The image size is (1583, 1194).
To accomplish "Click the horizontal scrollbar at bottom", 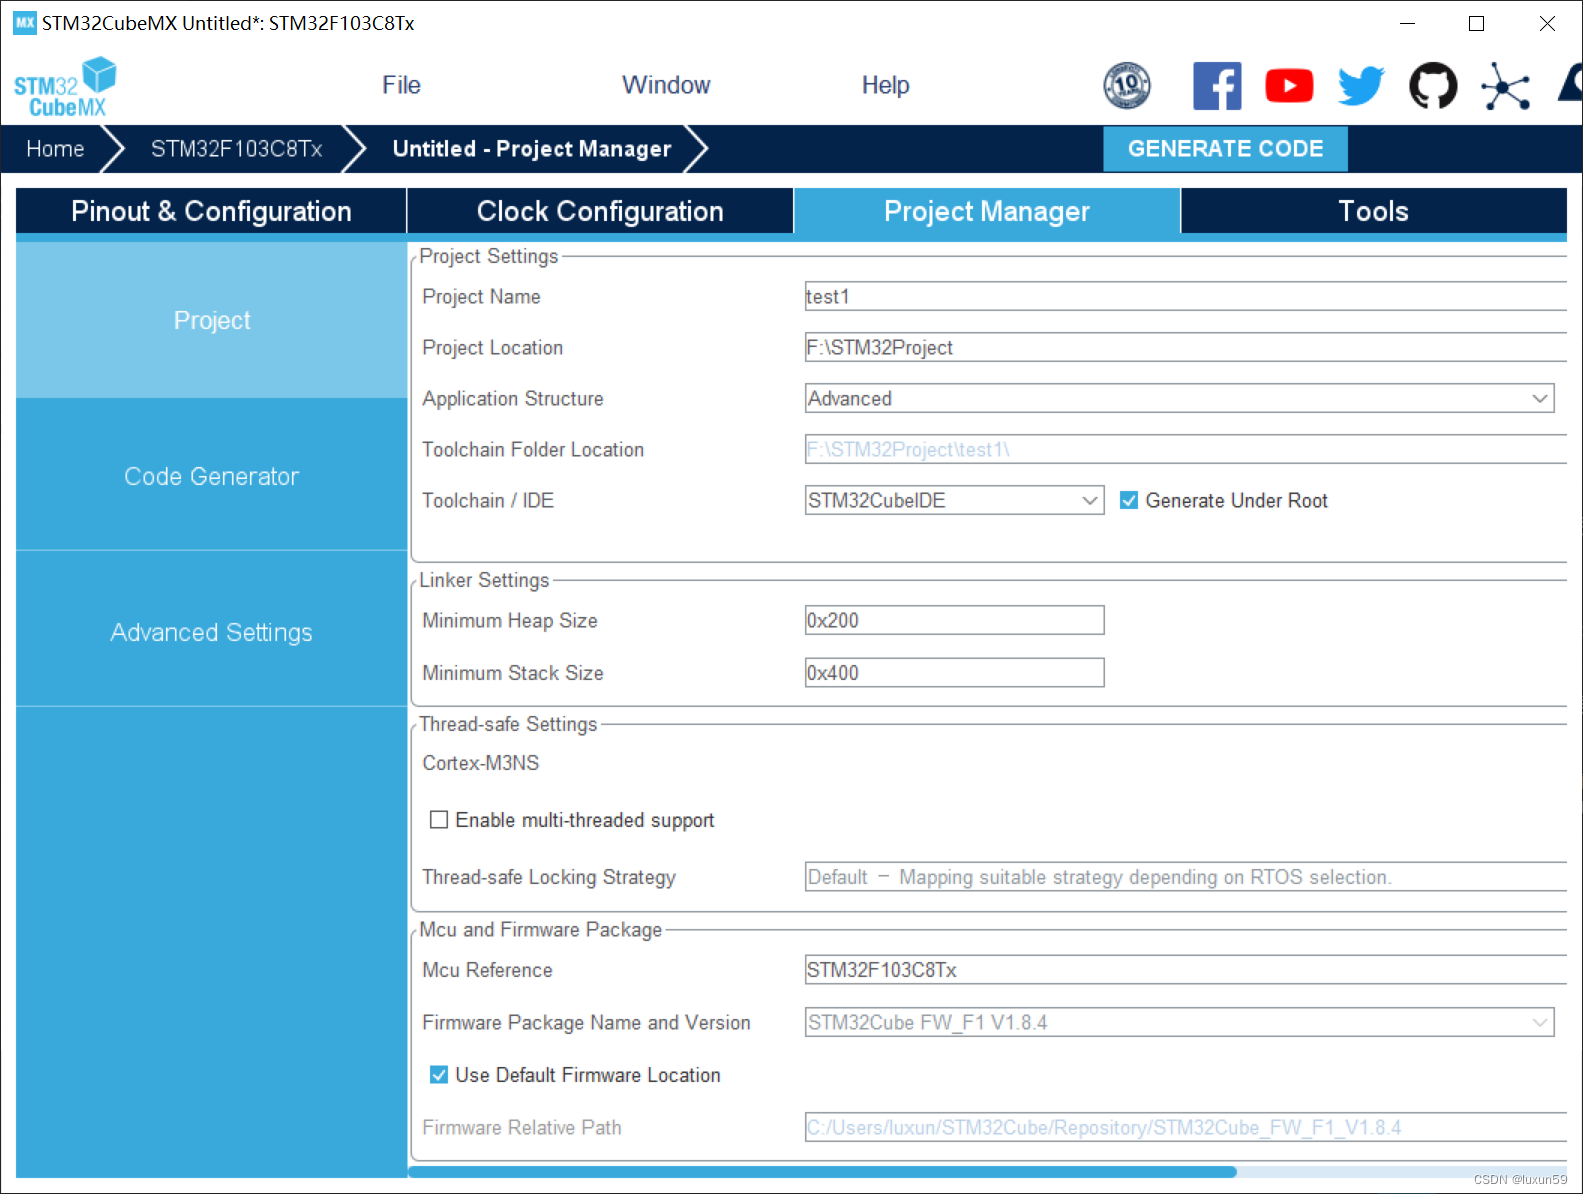I will 822,1171.
